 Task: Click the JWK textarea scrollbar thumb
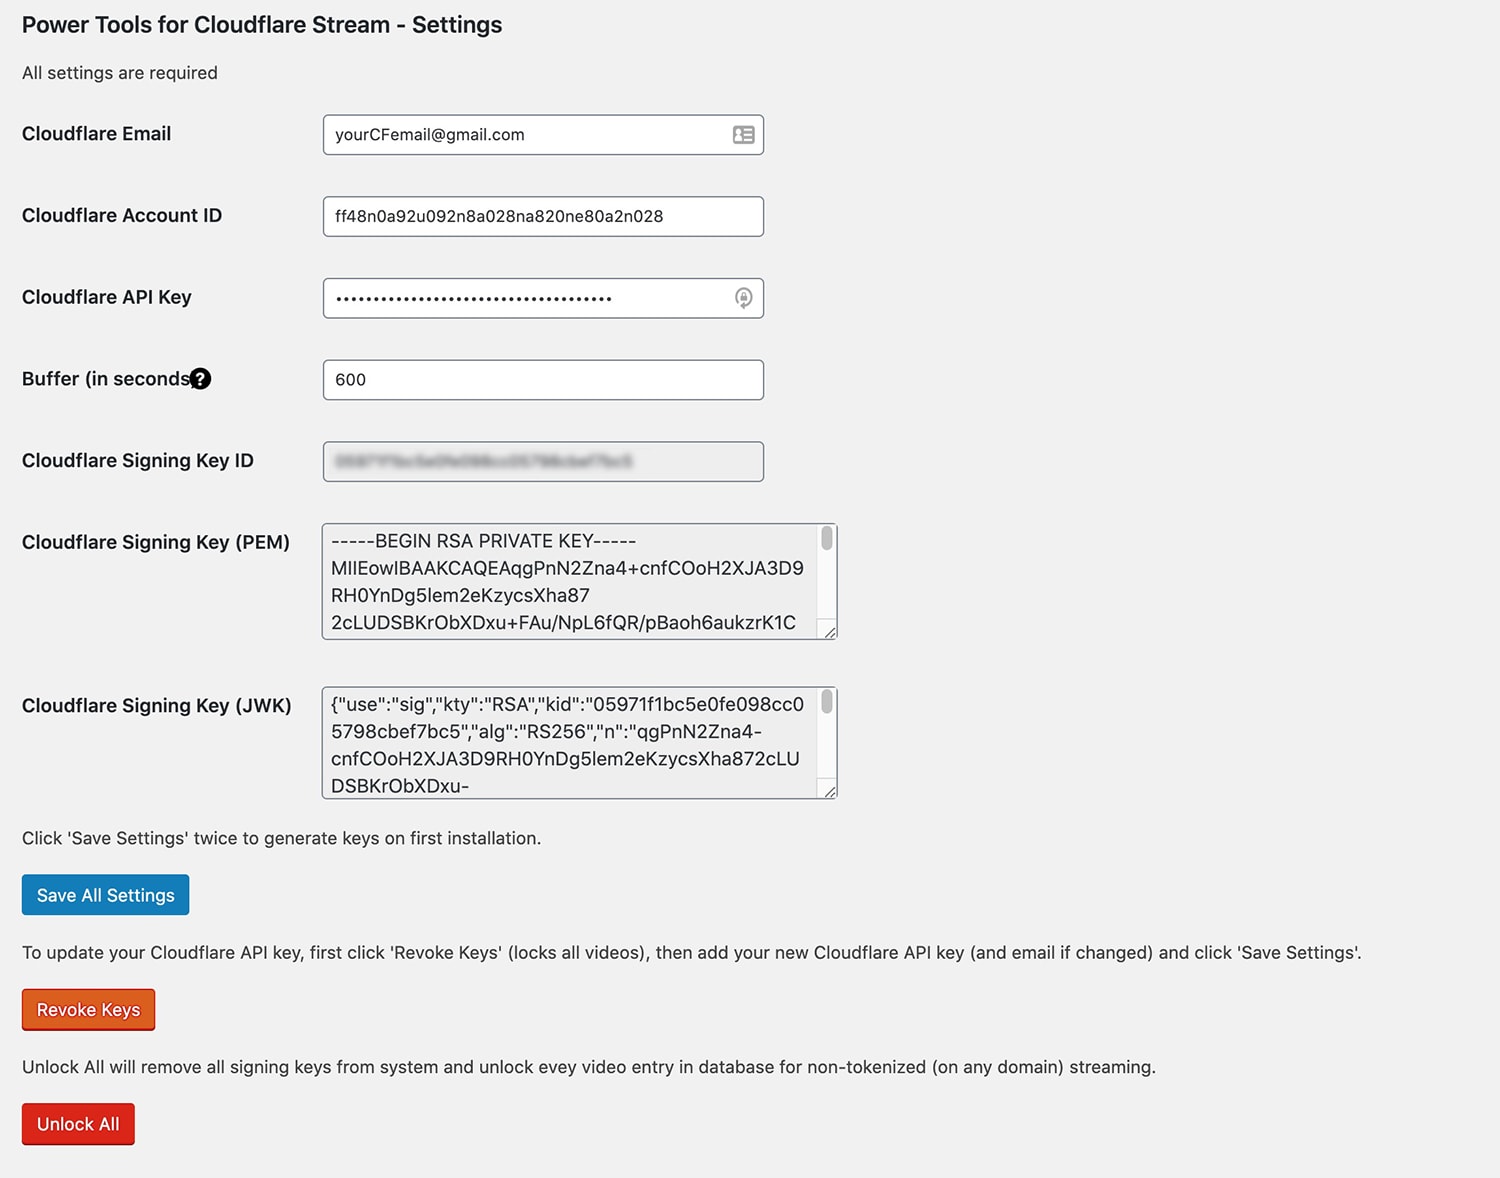(x=827, y=701)
